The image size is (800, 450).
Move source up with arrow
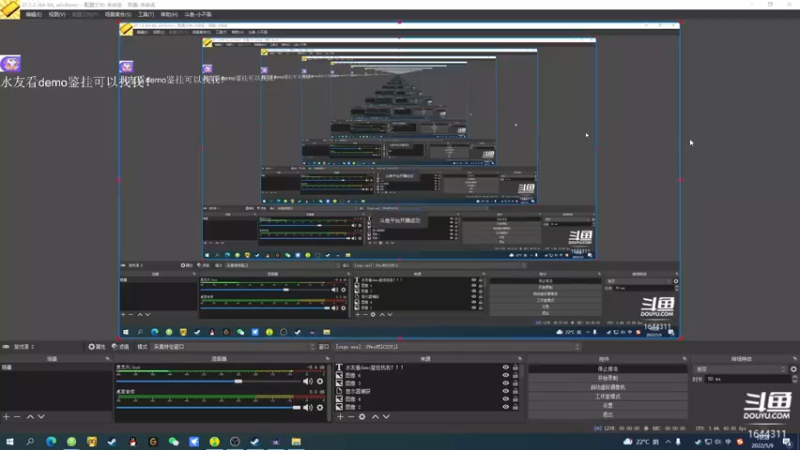(375, 417)
